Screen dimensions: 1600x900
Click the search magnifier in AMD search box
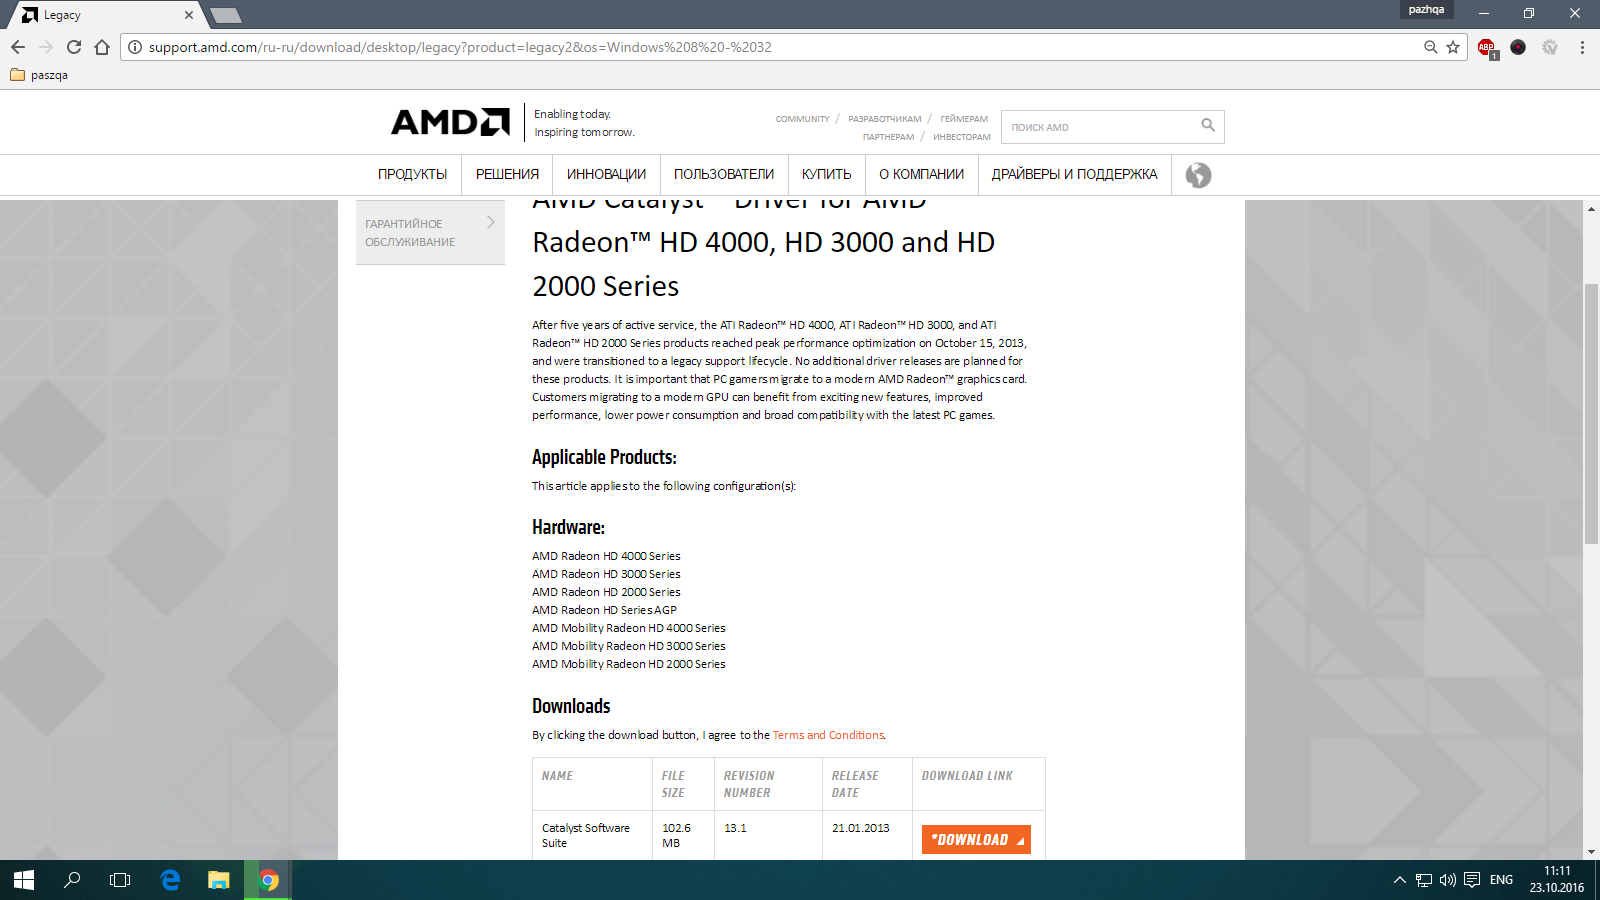click(1208, 126)
